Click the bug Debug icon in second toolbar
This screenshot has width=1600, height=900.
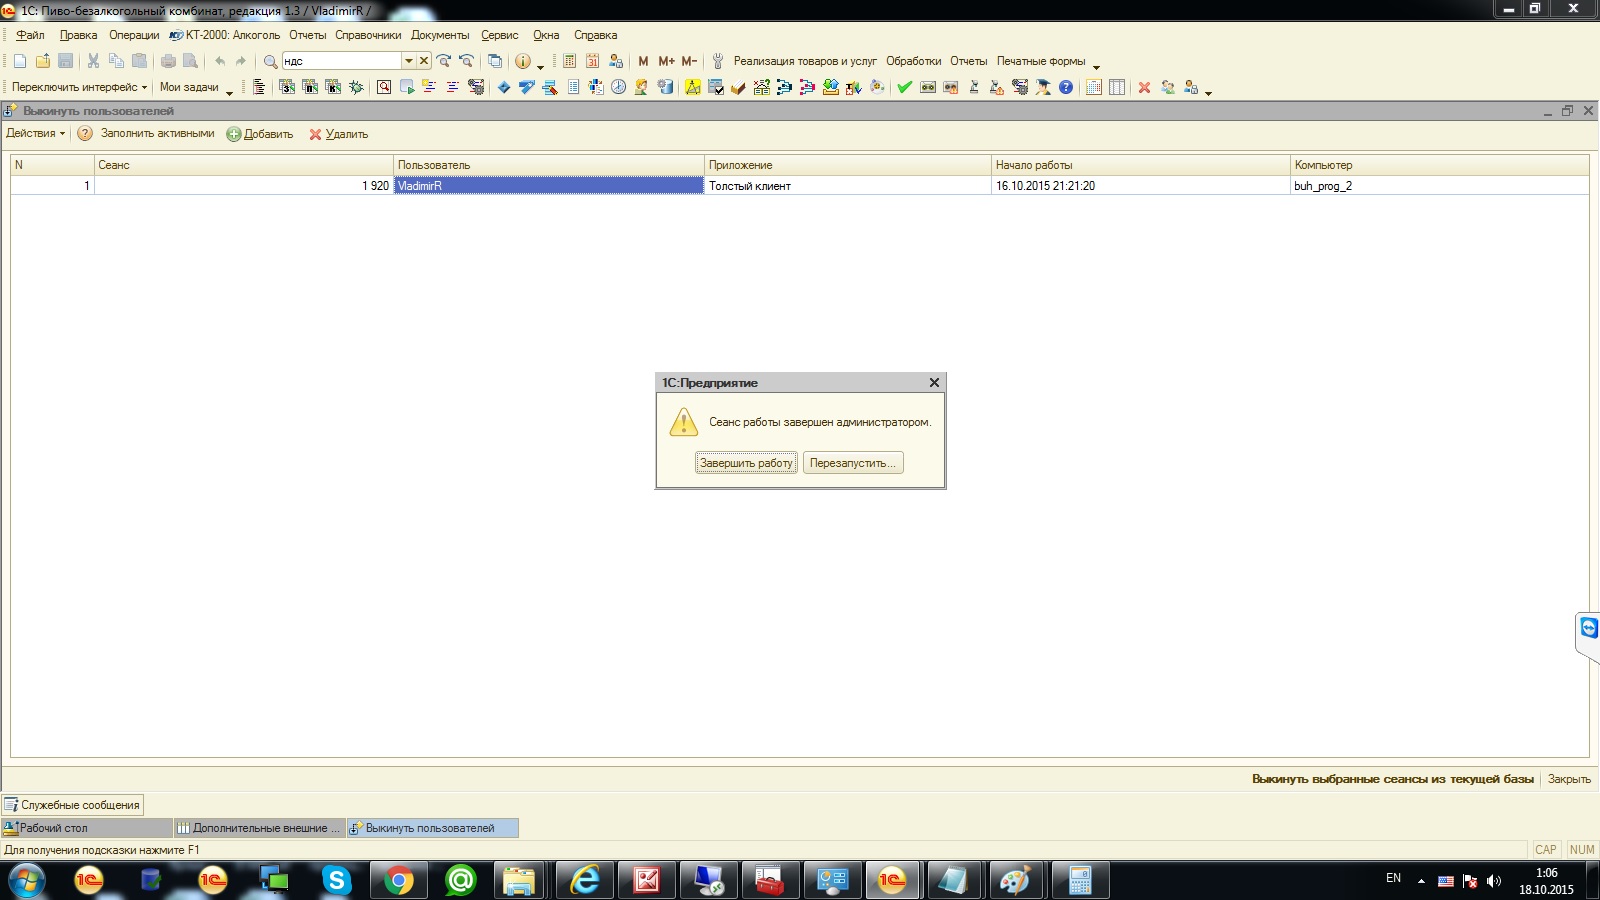[x=356, y=87]
